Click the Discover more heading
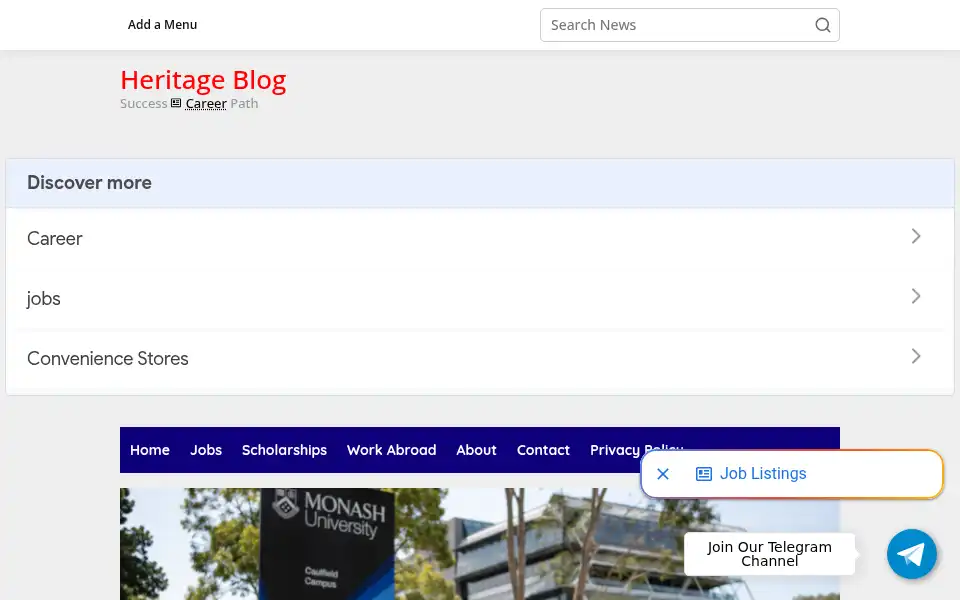The width and height of the screenshot is (960, 600). [x=89, y=182]
